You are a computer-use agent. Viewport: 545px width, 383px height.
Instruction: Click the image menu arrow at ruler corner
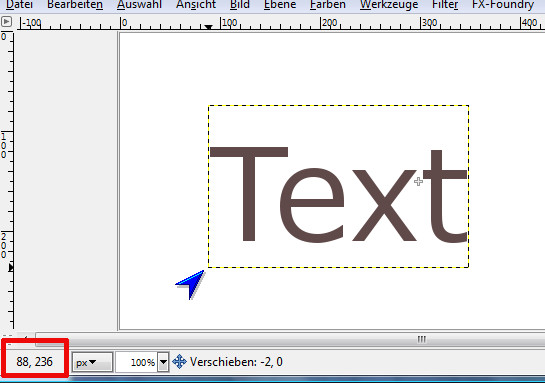6,22
